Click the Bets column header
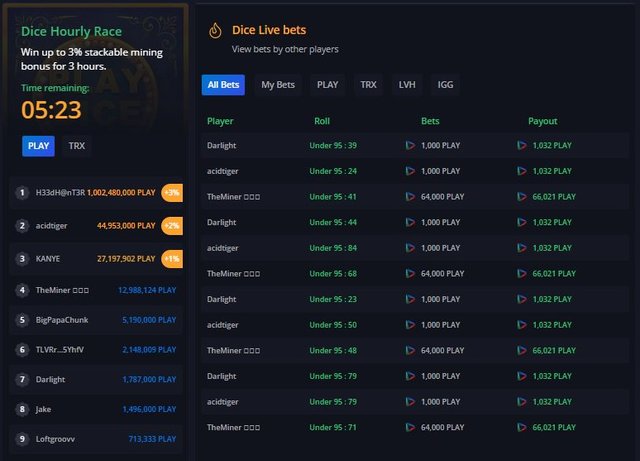The image size is (640, 461). 430,121
